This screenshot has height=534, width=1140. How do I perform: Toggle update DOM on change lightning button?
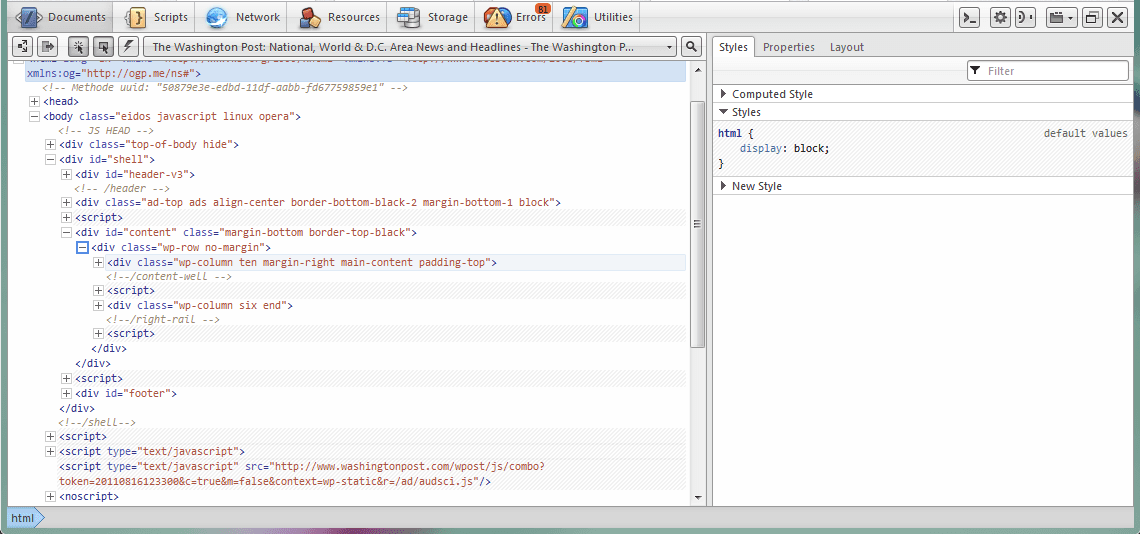click(x=128, y=47)
